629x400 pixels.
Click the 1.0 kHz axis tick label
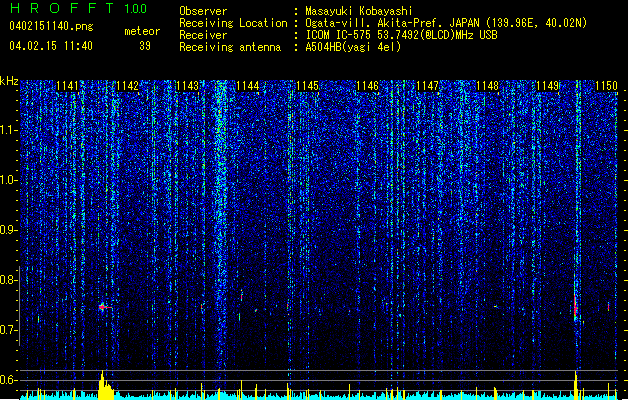pos(8,180)
